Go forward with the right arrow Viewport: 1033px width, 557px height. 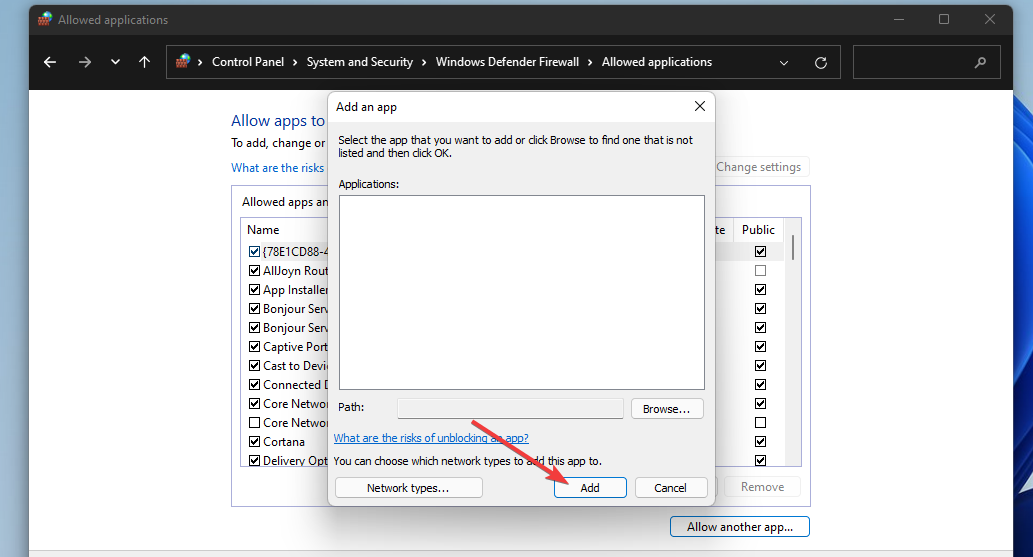84,62
